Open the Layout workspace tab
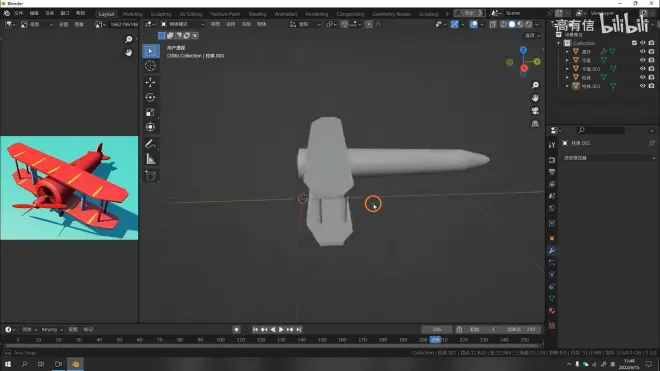The width and height of the screenshot is (660, 371). (106, 14)
